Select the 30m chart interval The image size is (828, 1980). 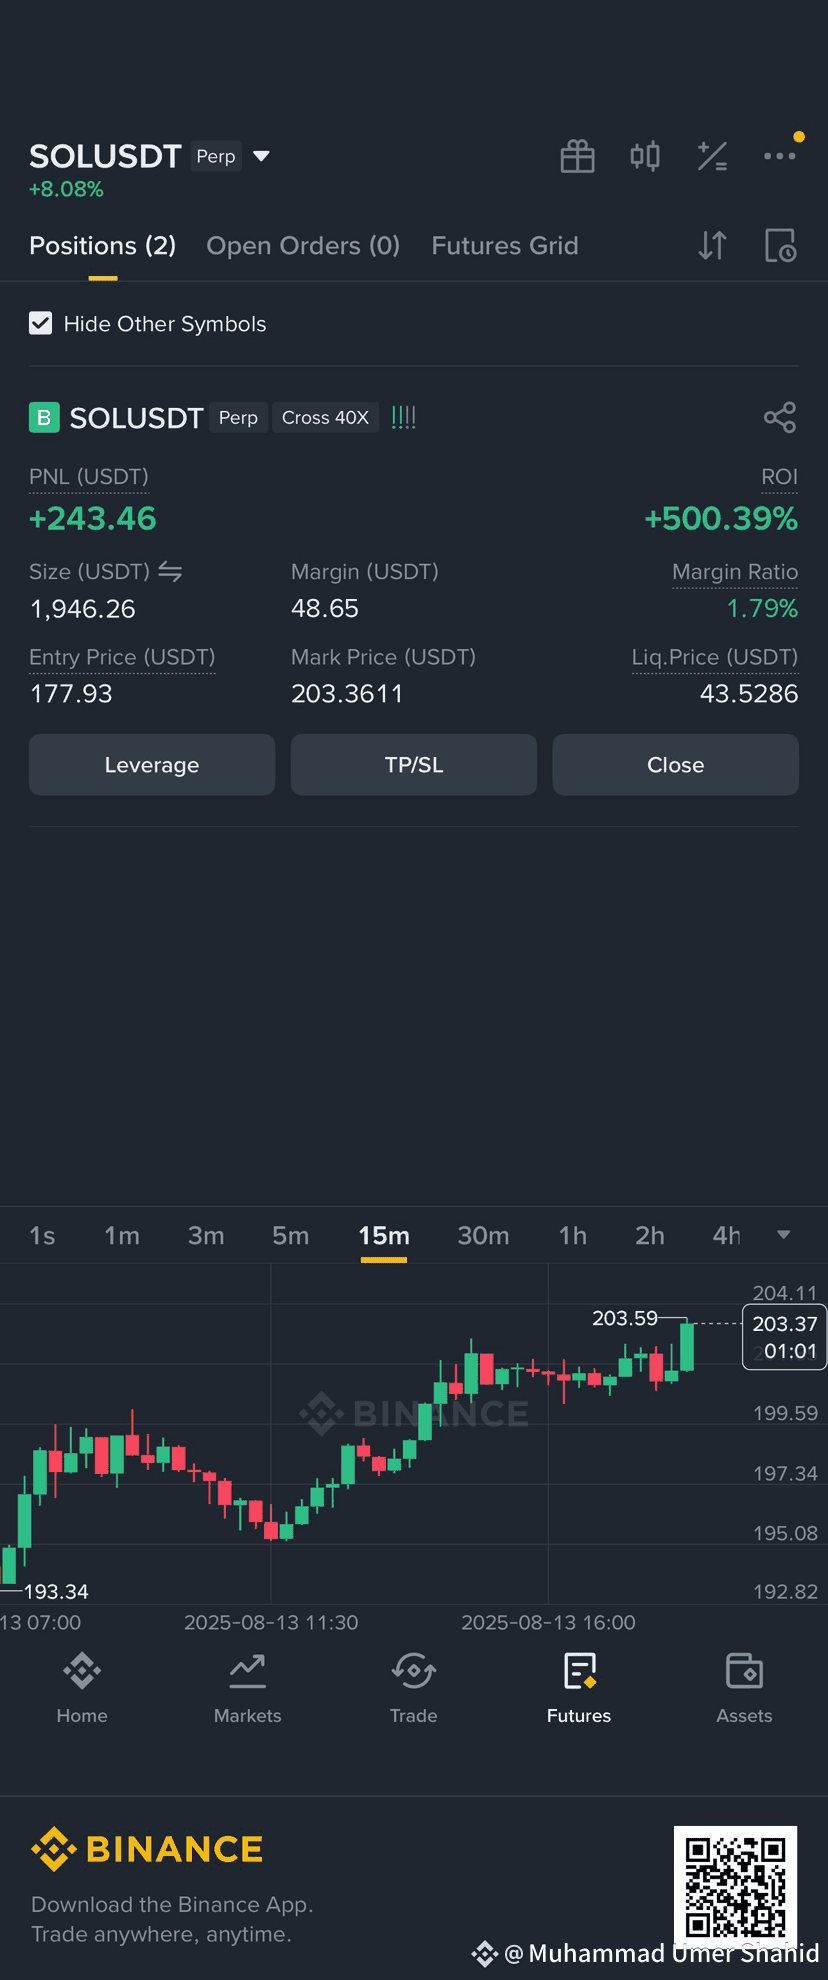tap(483, 1235)
